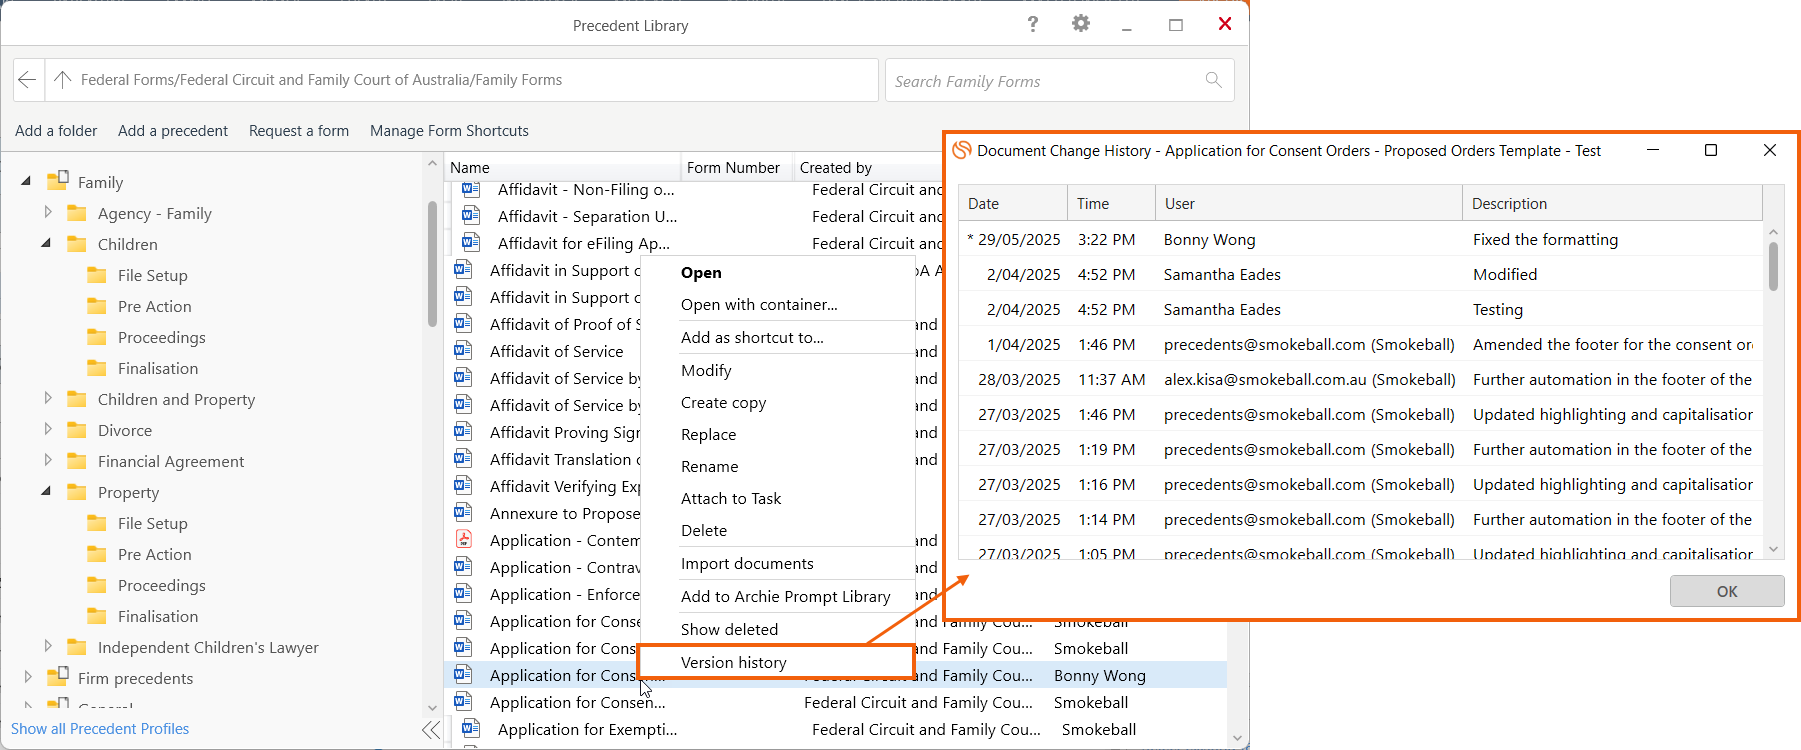Image resolution: width=1801 pixels, height=750 pixels.
Task: Navigate up one folder level arrow
Action: [x=63, y=80]
